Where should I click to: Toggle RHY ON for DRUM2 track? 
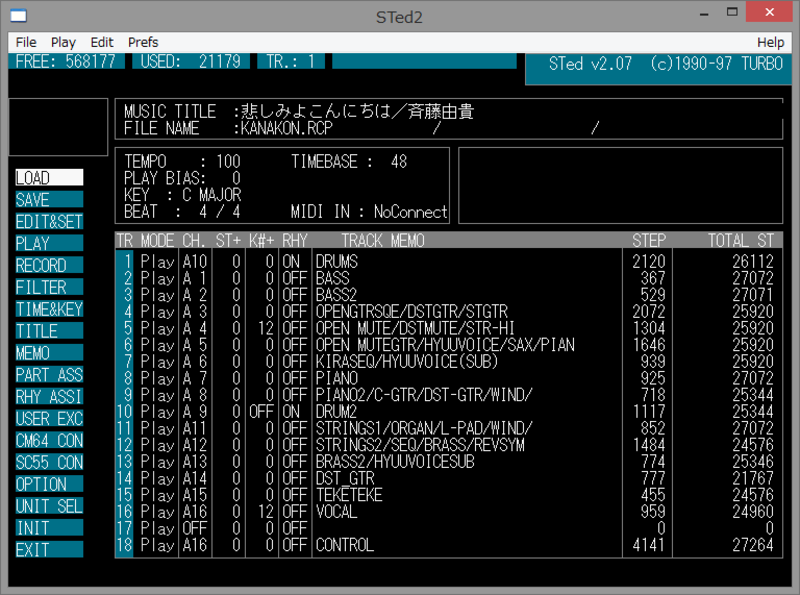pyautogui.click(x=291, y=412)
